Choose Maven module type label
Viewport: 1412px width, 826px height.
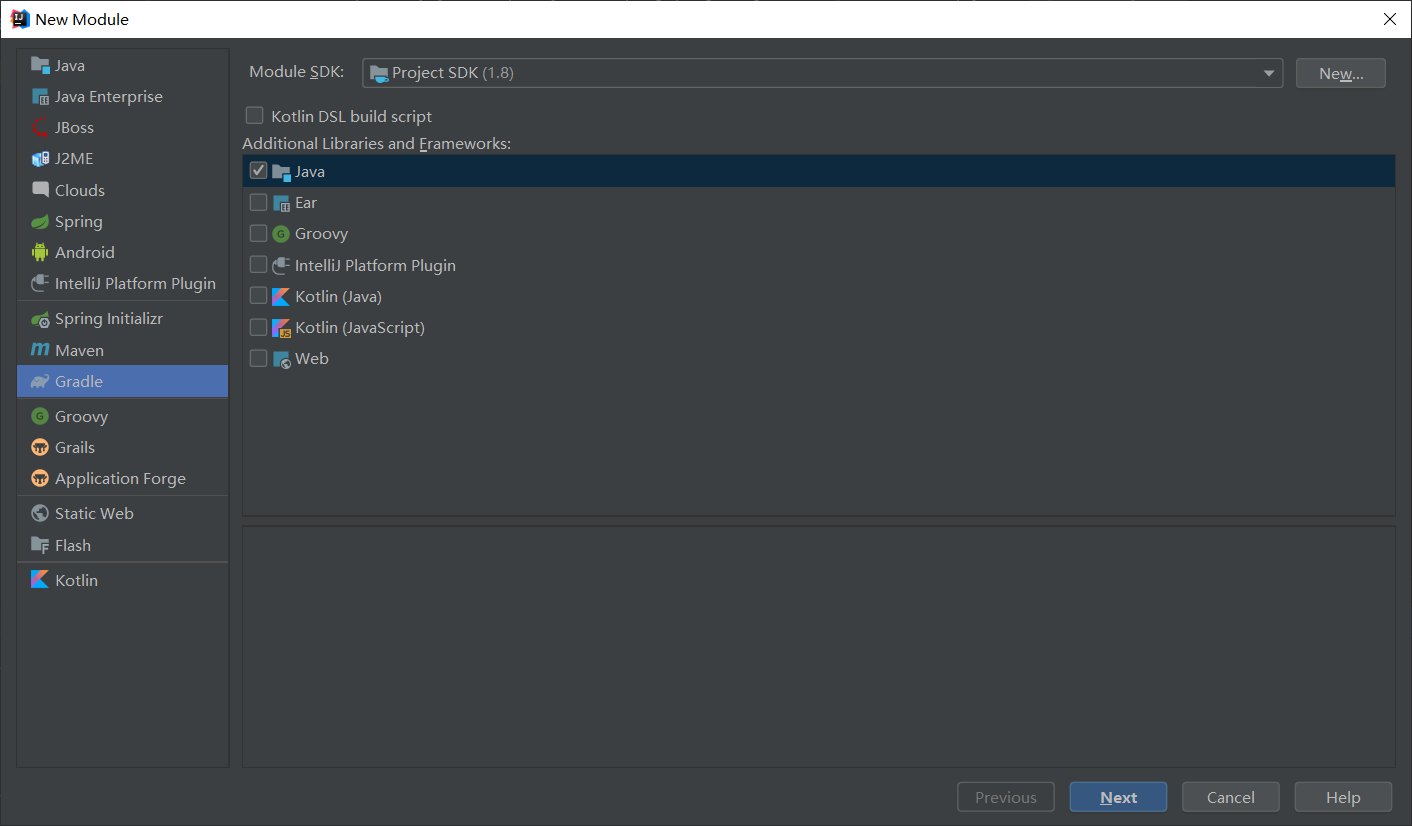click(80, 351)
